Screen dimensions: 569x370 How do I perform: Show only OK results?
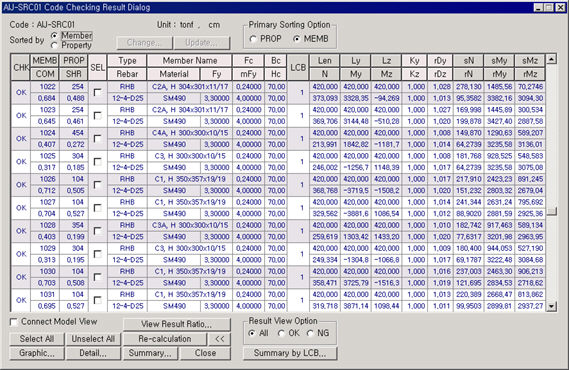(x=281, y=333)
